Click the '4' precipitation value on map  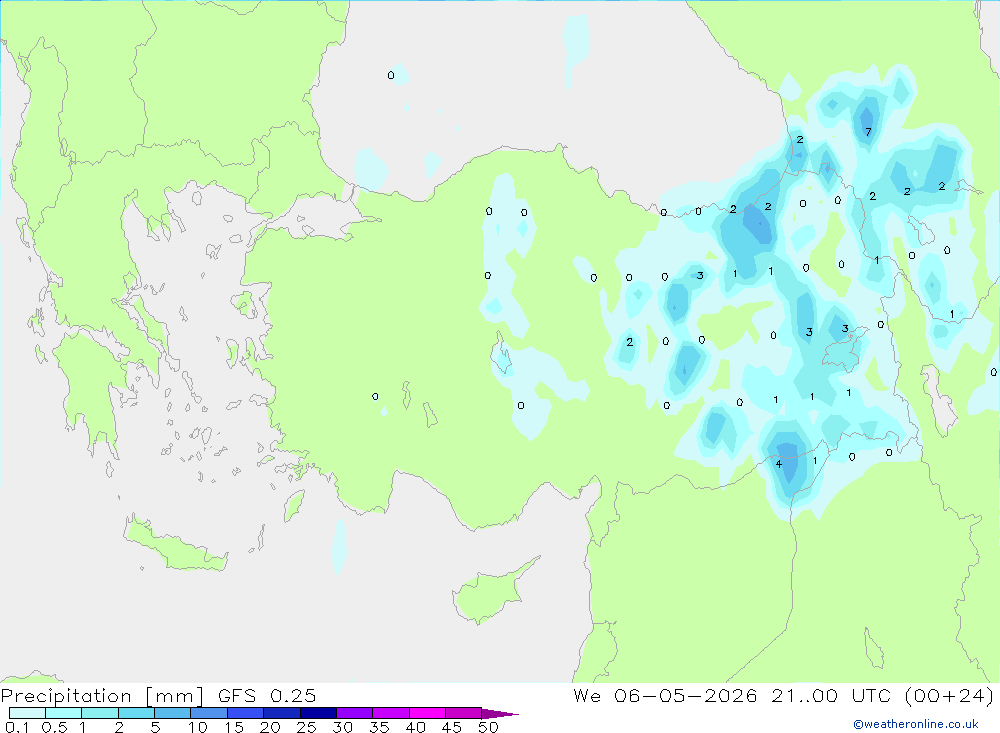click(779, 464)
